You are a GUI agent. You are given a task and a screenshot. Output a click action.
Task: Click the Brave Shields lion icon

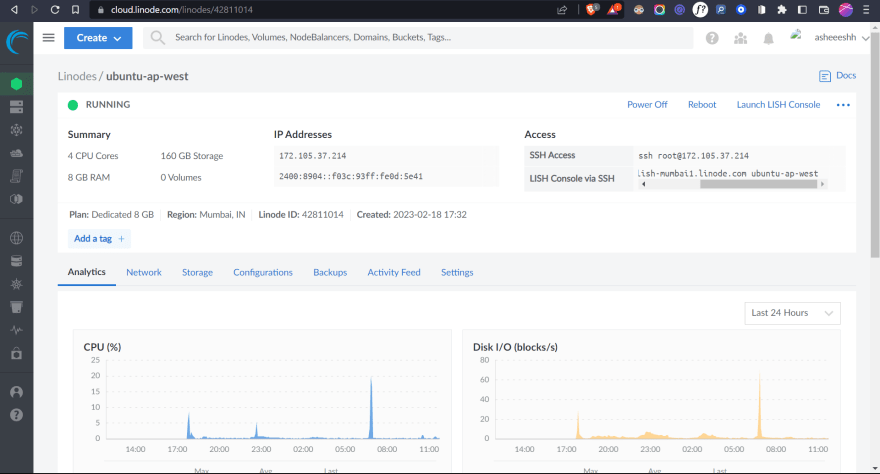point(592,9)
